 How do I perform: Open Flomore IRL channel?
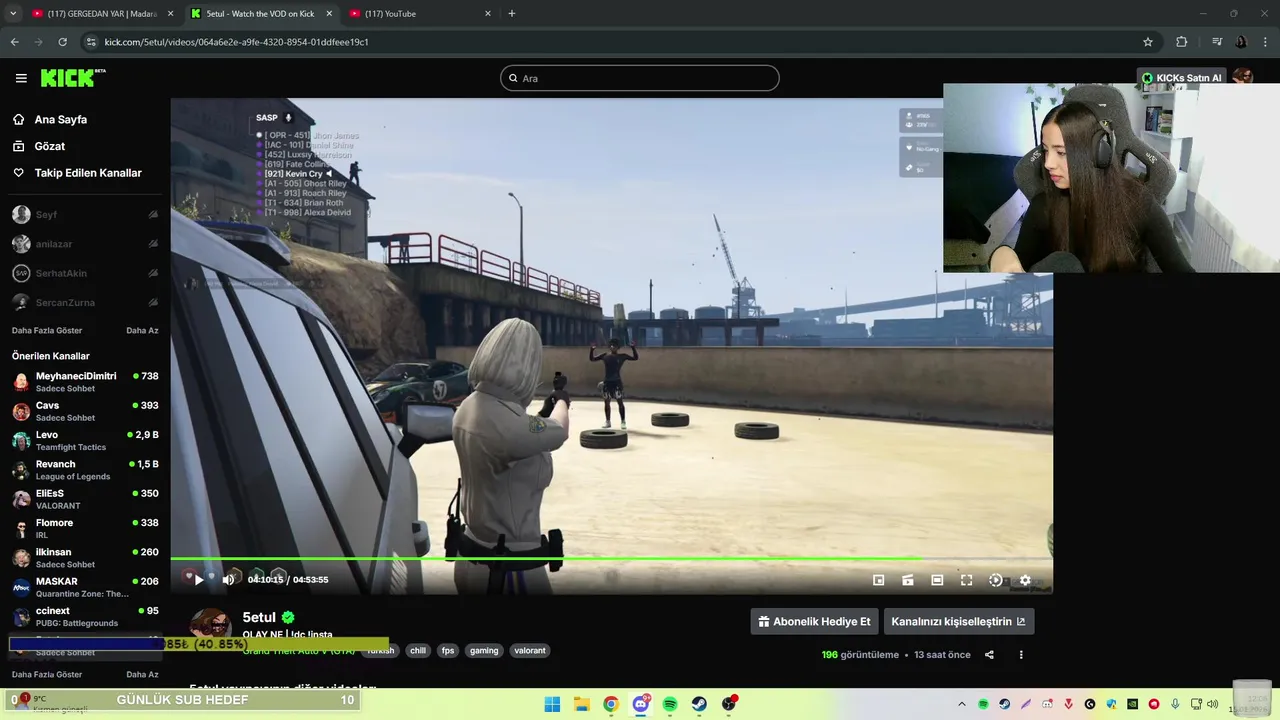coord(85,528)
